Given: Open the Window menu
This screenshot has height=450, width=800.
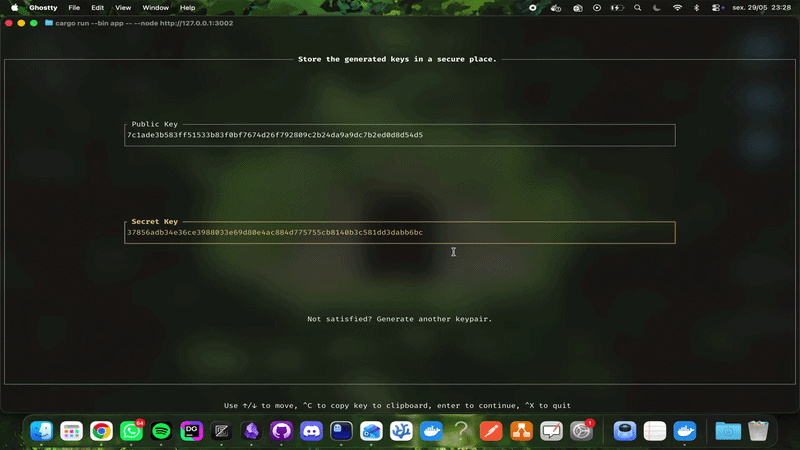Looking at the screenshot, I should (155, 8).
